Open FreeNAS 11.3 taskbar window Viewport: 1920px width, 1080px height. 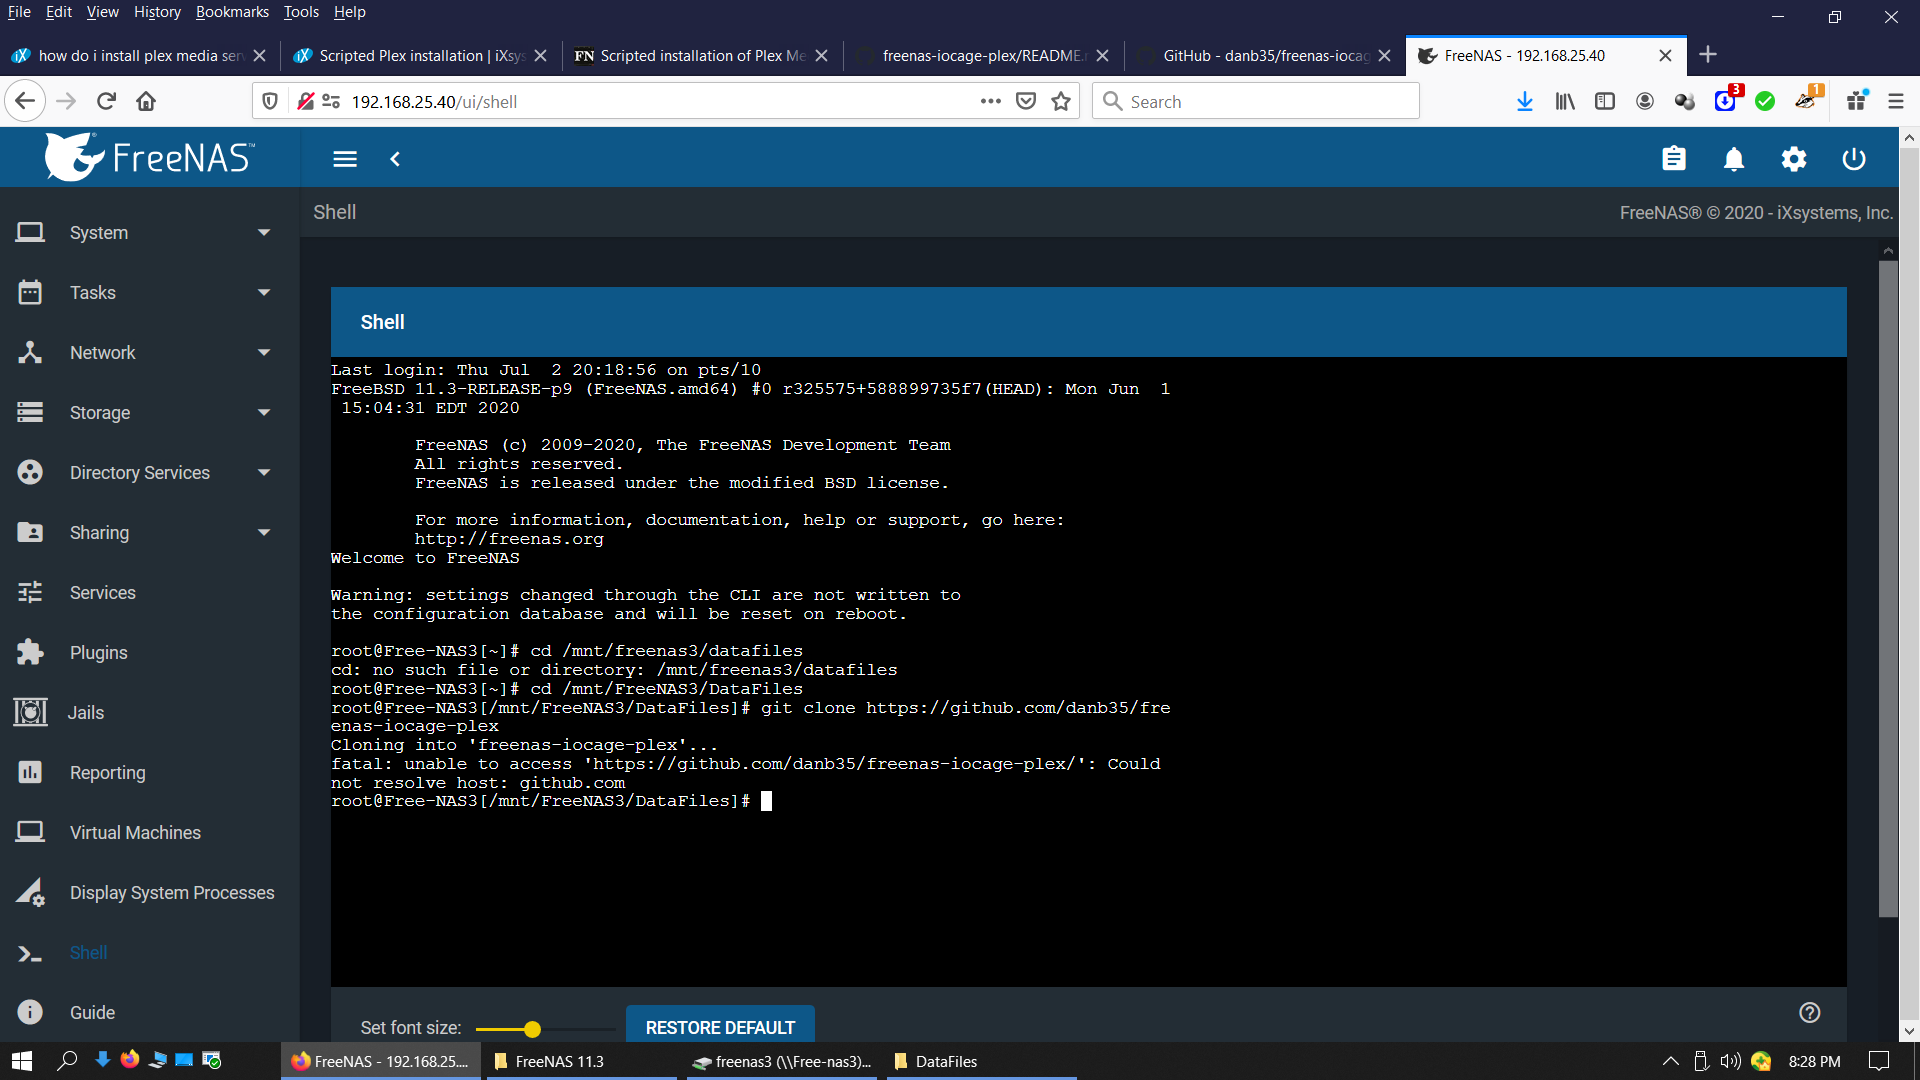(581, 1061)
